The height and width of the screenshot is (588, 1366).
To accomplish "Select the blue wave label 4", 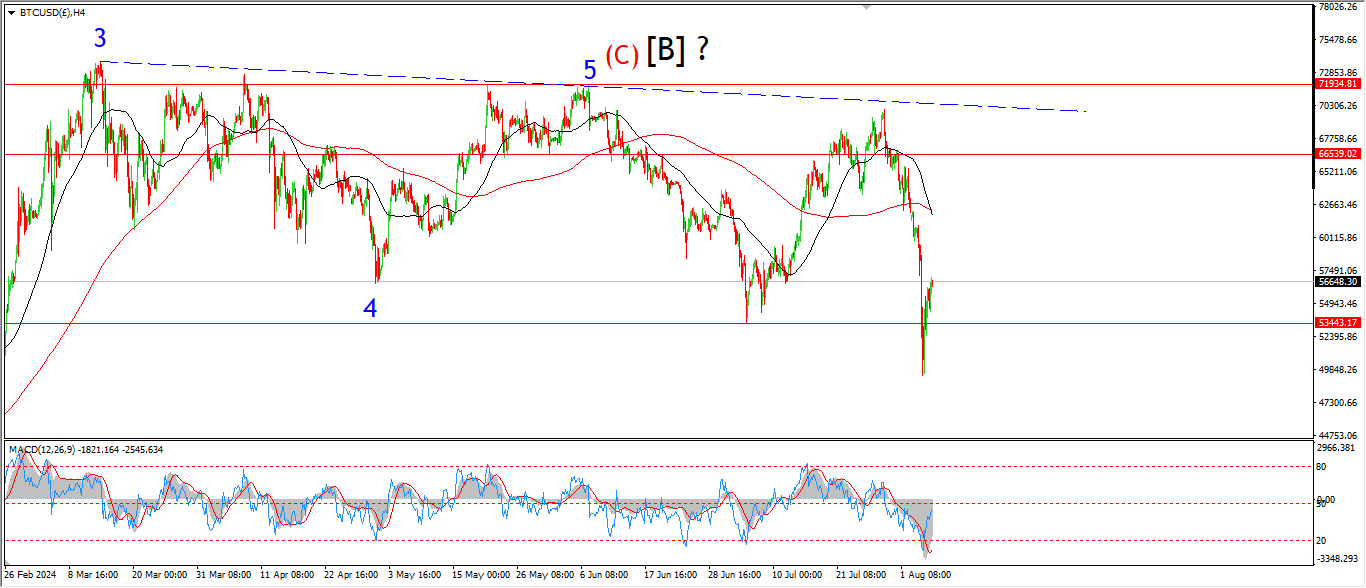I will click(x=370, y=309).
